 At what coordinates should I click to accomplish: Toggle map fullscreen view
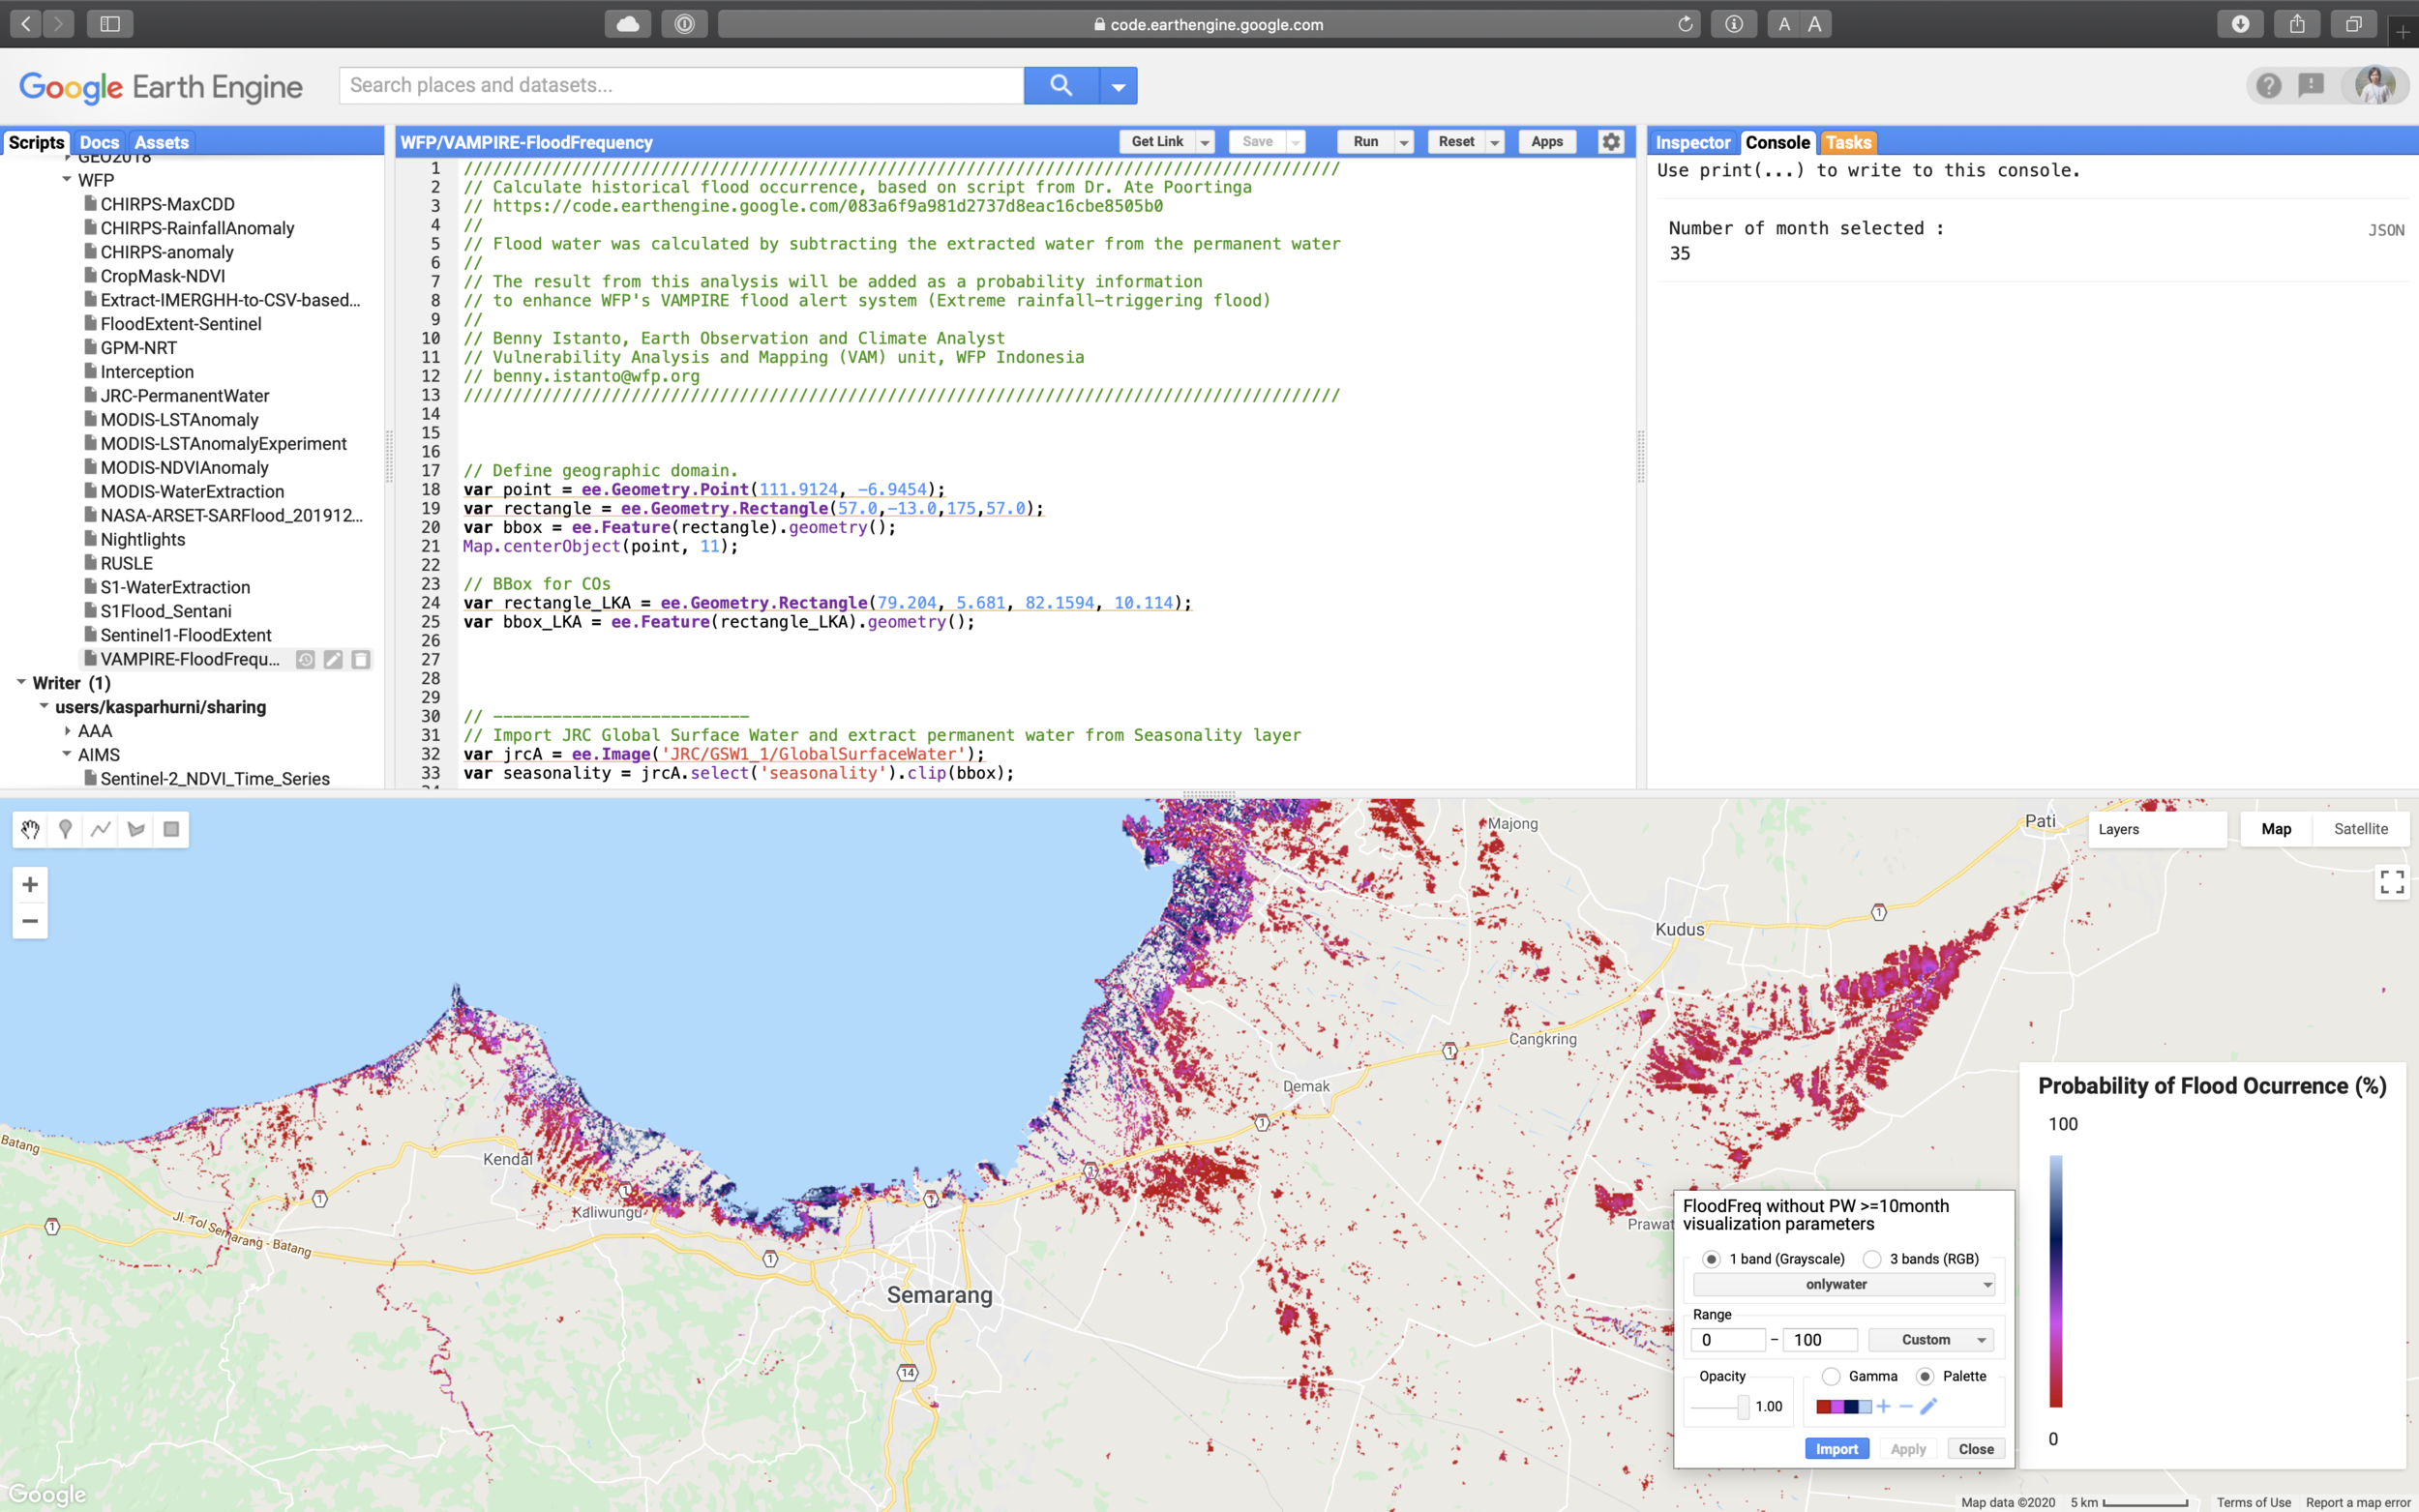click(2391, 882)
